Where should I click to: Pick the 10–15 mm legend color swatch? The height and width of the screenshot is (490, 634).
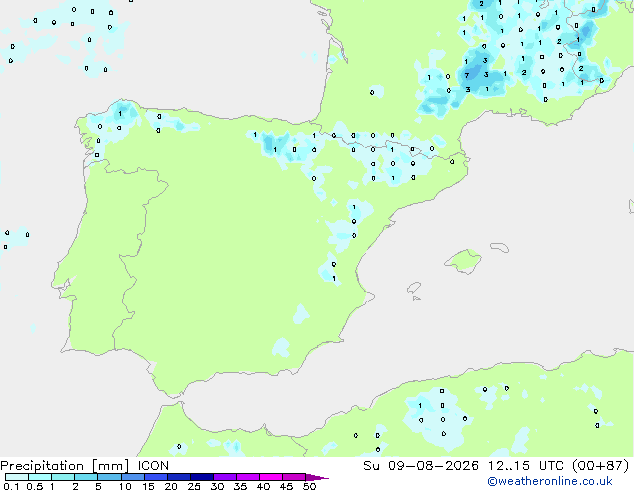pyautogui.click(x=132, y=477)
